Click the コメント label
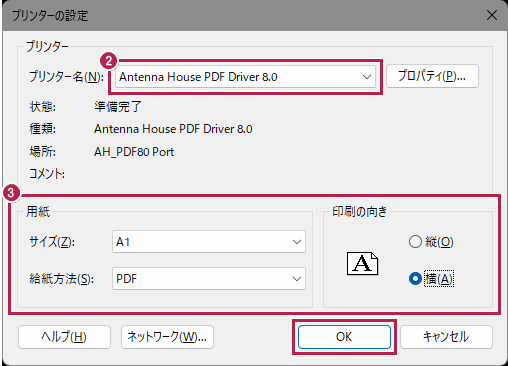Viewport: 508px width, 366px height. pos(47,174)
